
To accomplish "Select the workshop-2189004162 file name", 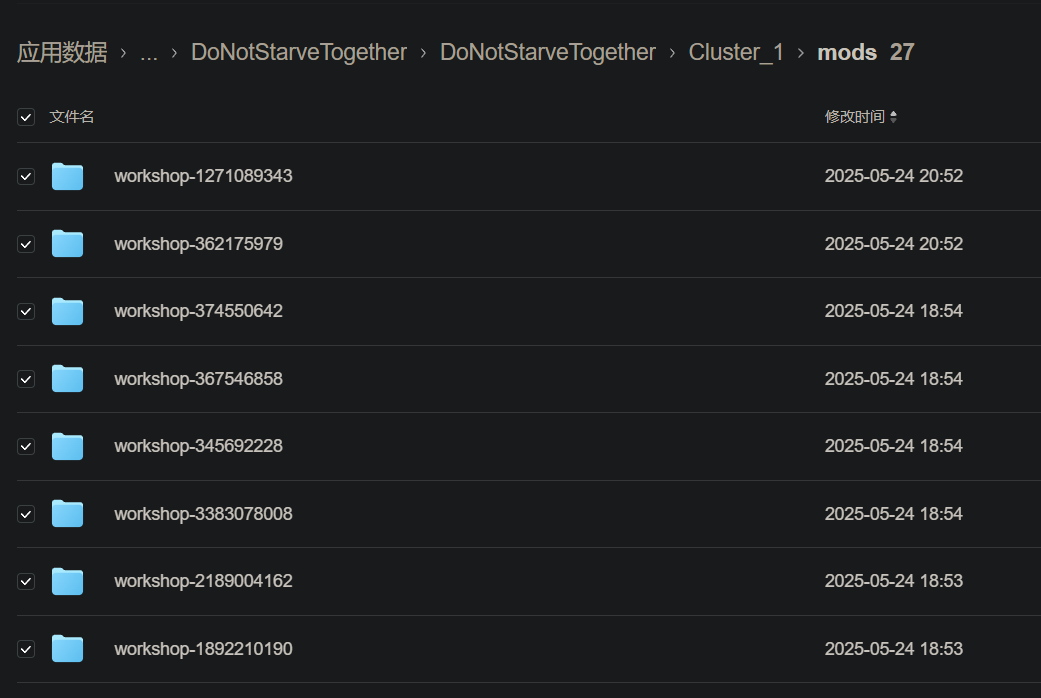I will (x=203, y=581).
